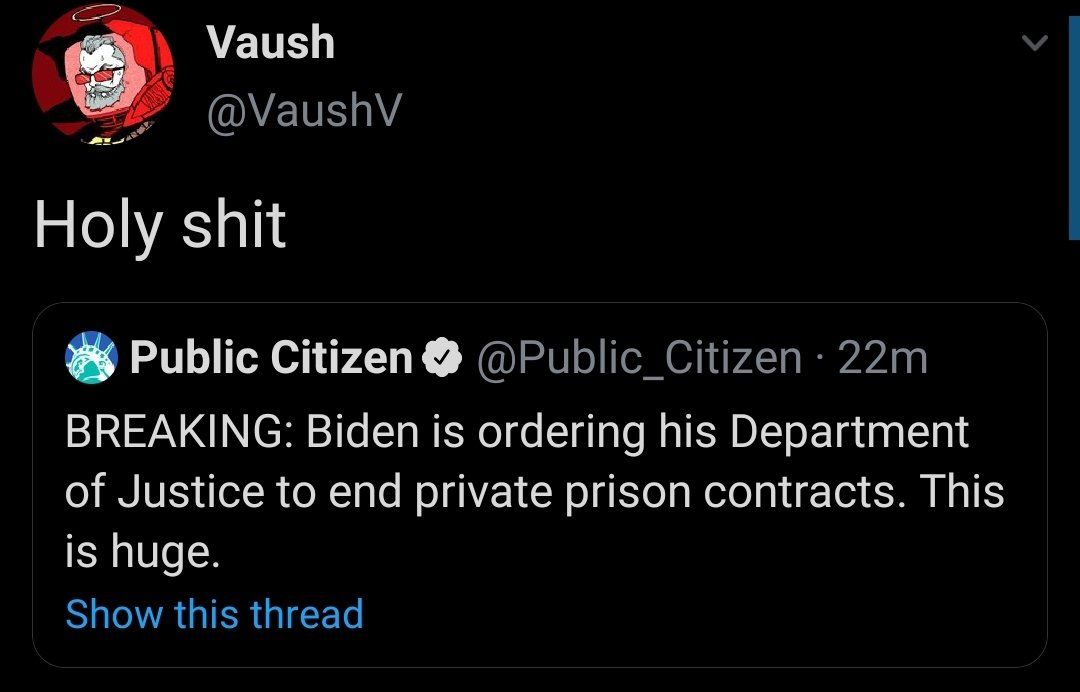Click the "is huge." text line
Screen dimensions: 1080x692
point(141,551)
